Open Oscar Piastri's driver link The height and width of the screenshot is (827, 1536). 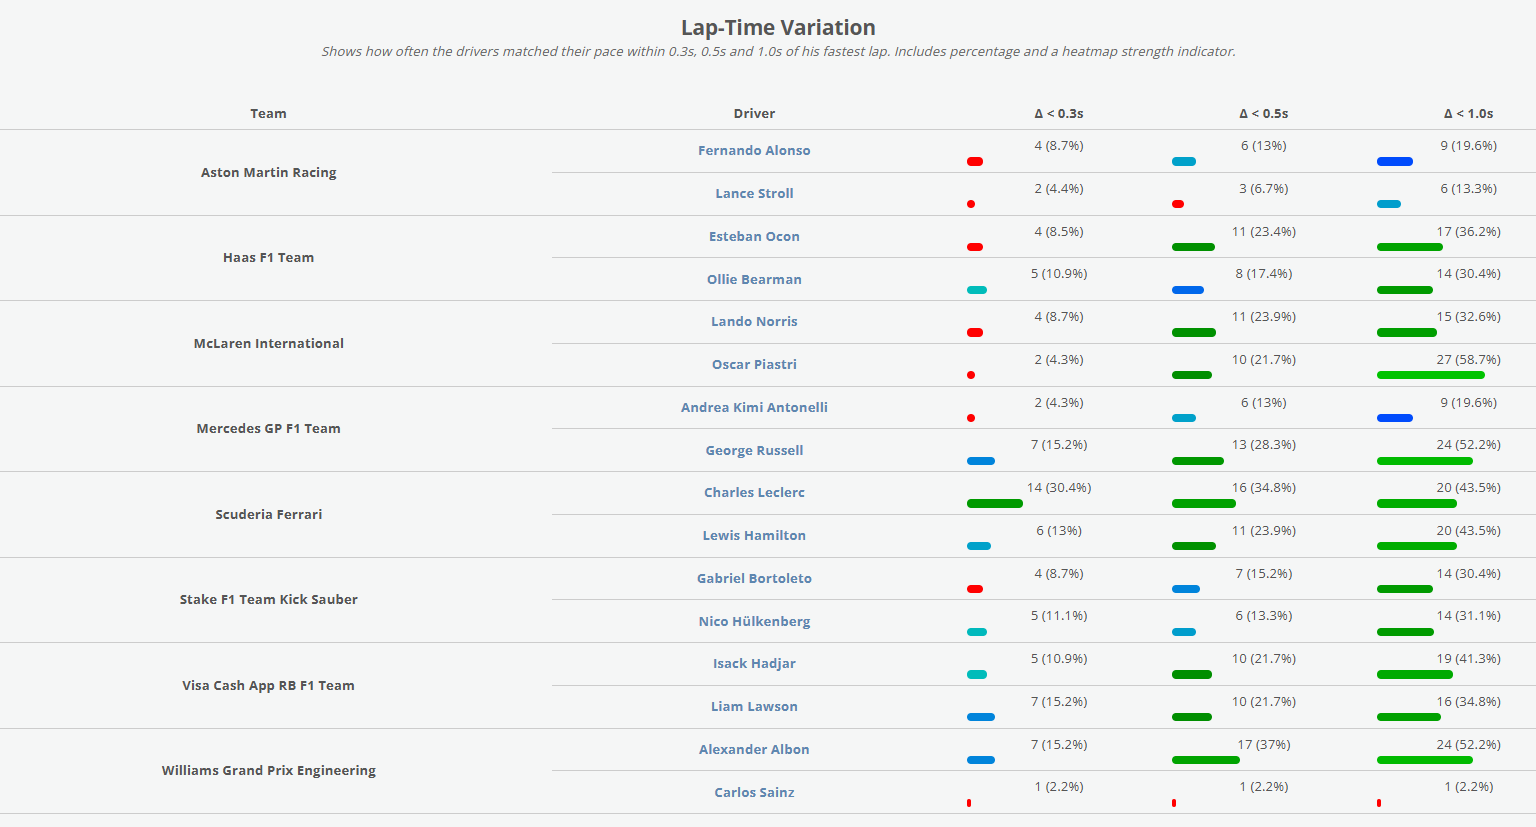[754, 364]
